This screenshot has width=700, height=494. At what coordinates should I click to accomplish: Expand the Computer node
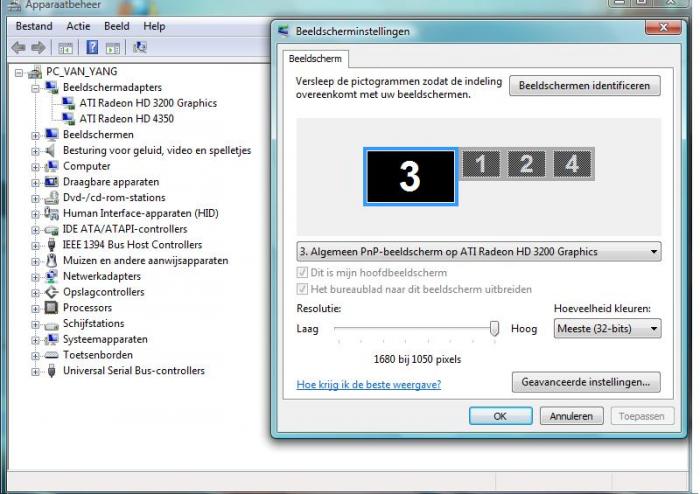(x=35, y=167)
